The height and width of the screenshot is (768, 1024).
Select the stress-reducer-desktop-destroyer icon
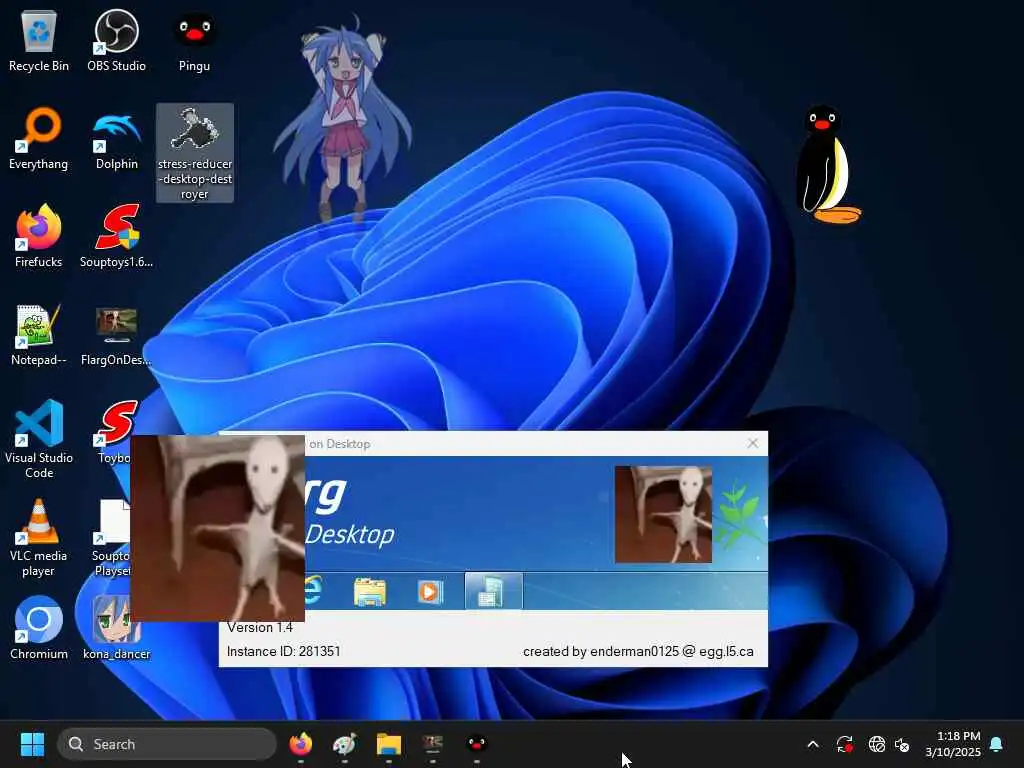point(195,153)
